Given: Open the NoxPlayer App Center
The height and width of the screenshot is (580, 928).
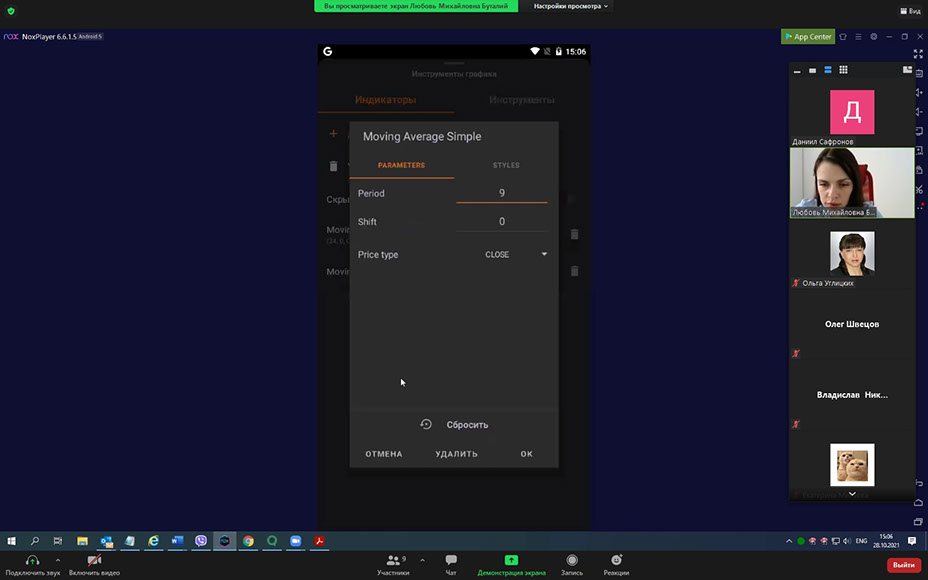Looking at the screenshot, I should click(807, 37).
